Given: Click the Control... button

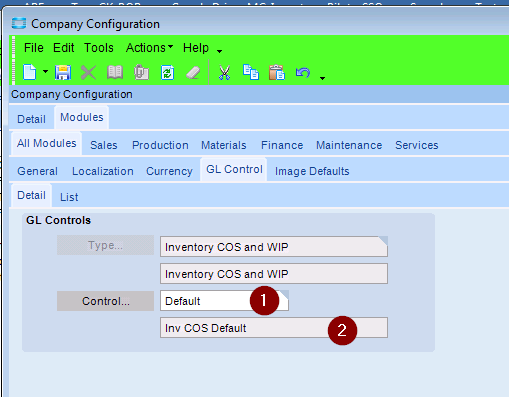Looking at the screenshot, I should tap(105, 301).
